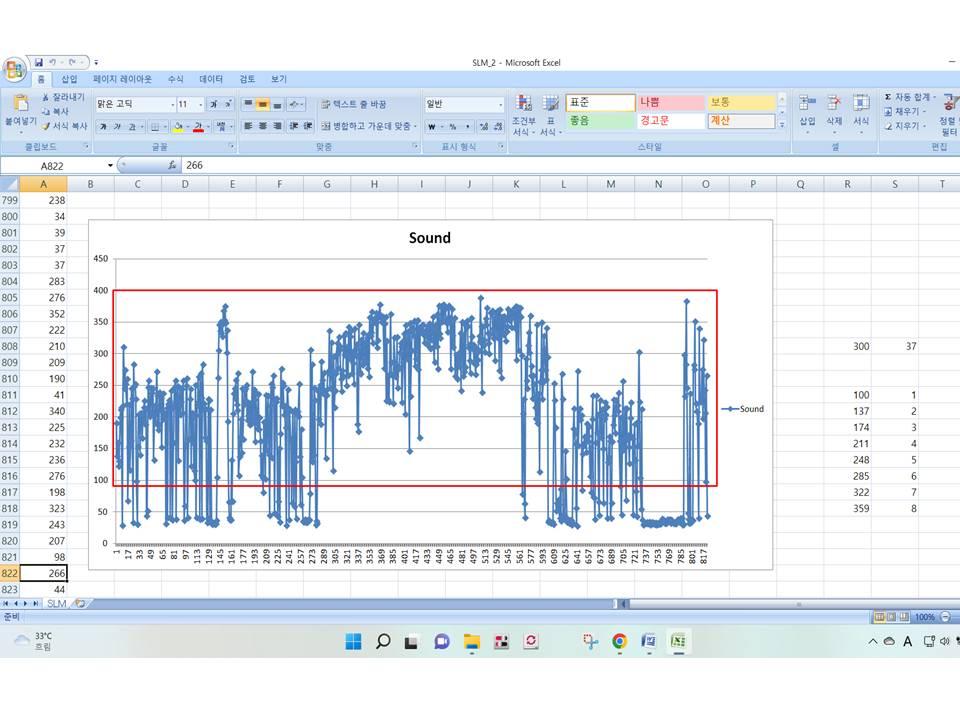Viewport: 960px width, 720px height.
Task: Decrease decimal places
Action: point(498,127)
